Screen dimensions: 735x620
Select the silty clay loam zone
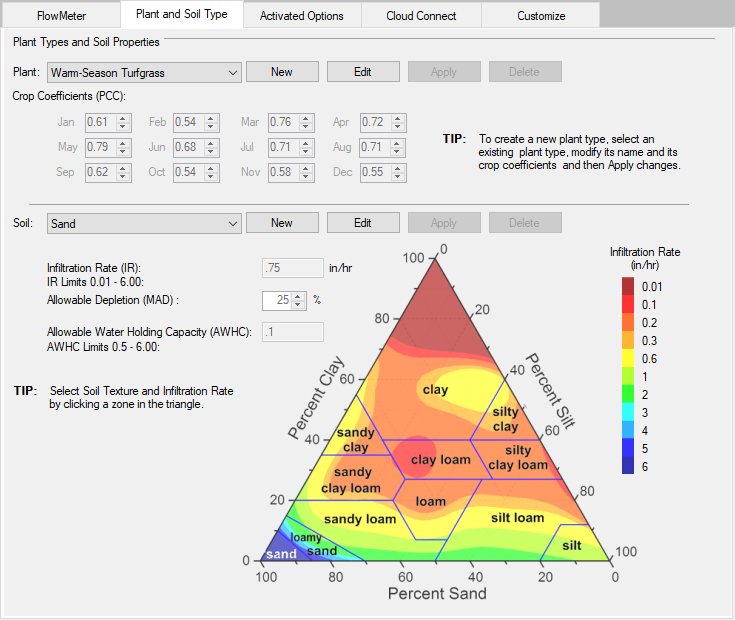click(518, 457)
